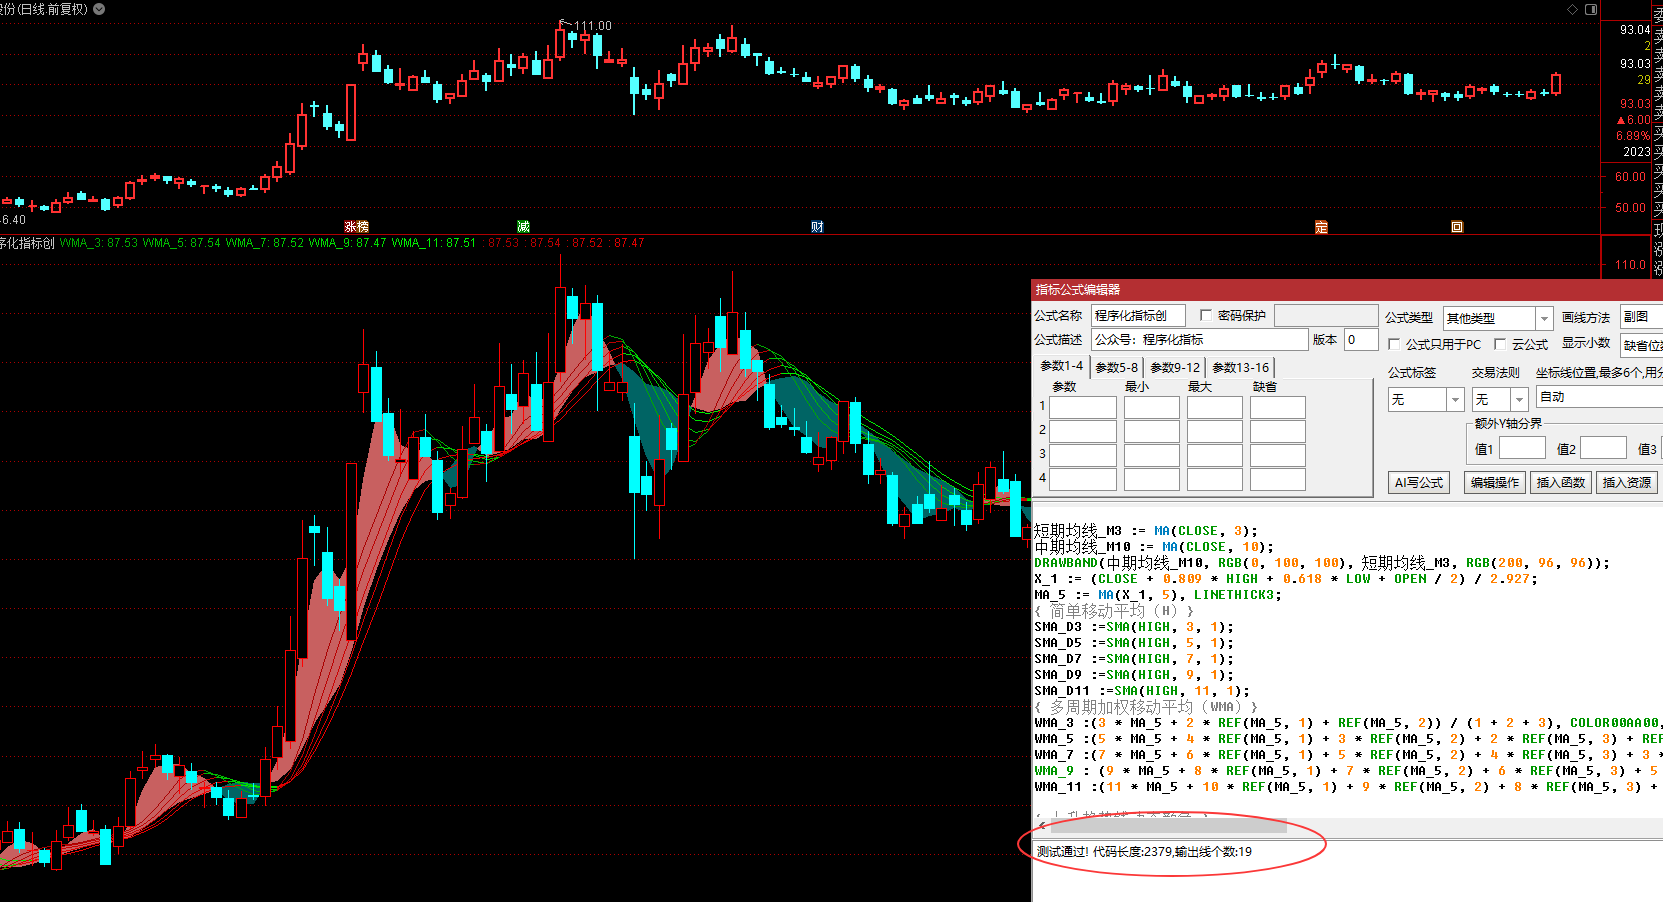Tick the 公式只用于PC checkbox
1663x902 pixels.
[x=1394, y=344]
